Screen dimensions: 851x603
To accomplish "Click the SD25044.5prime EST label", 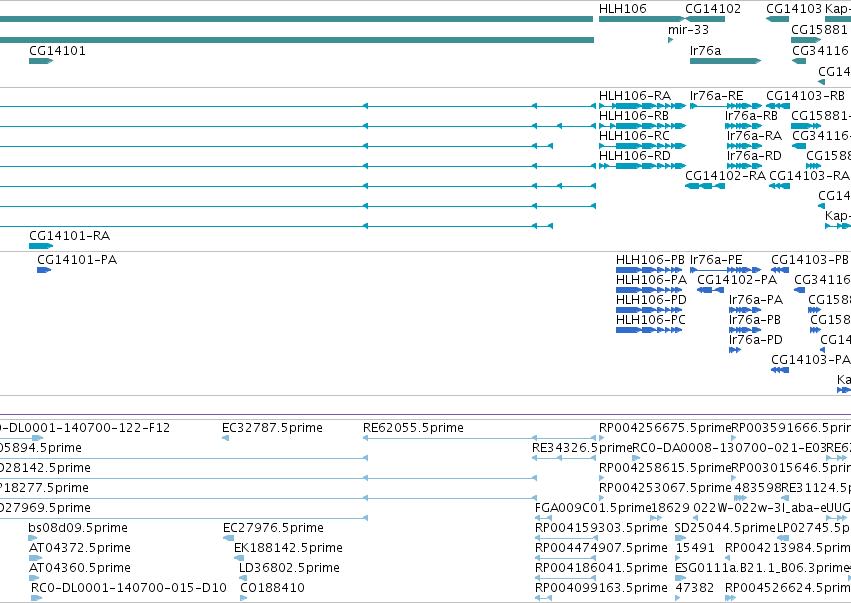I will coord(725,528).
